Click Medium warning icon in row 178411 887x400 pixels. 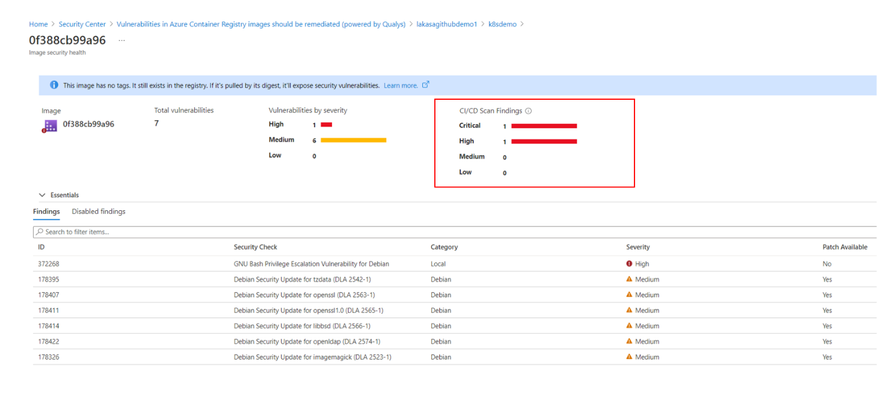[629, 310]
